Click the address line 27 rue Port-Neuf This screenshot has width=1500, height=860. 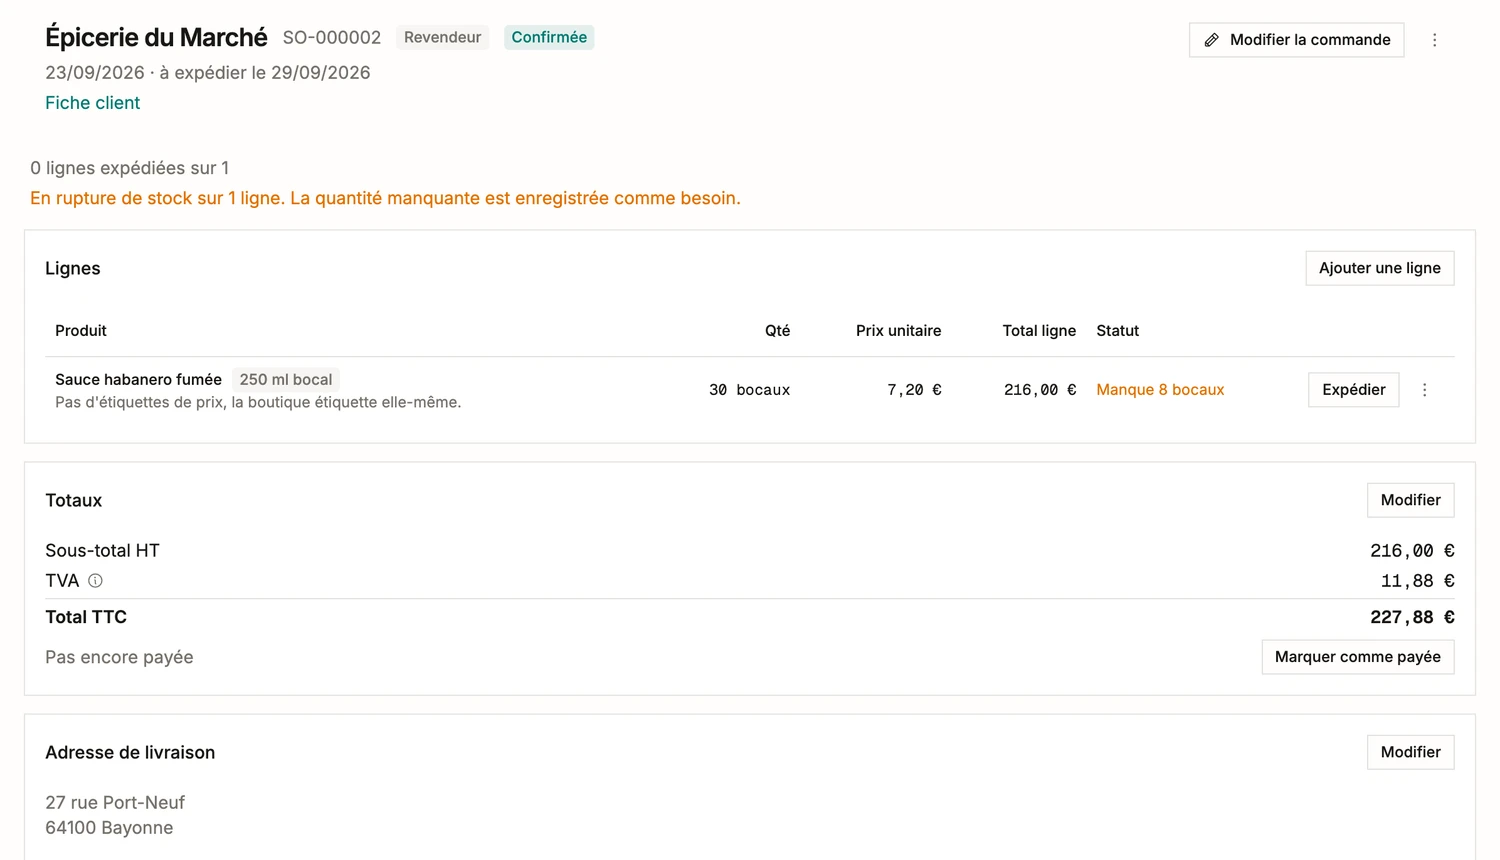coord(115,803)
